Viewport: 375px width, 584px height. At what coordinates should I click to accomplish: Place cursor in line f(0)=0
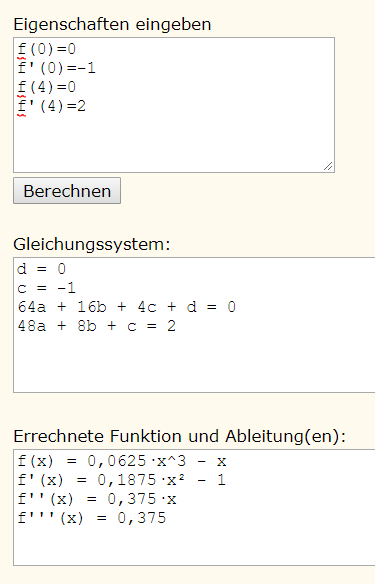(47, 49)
